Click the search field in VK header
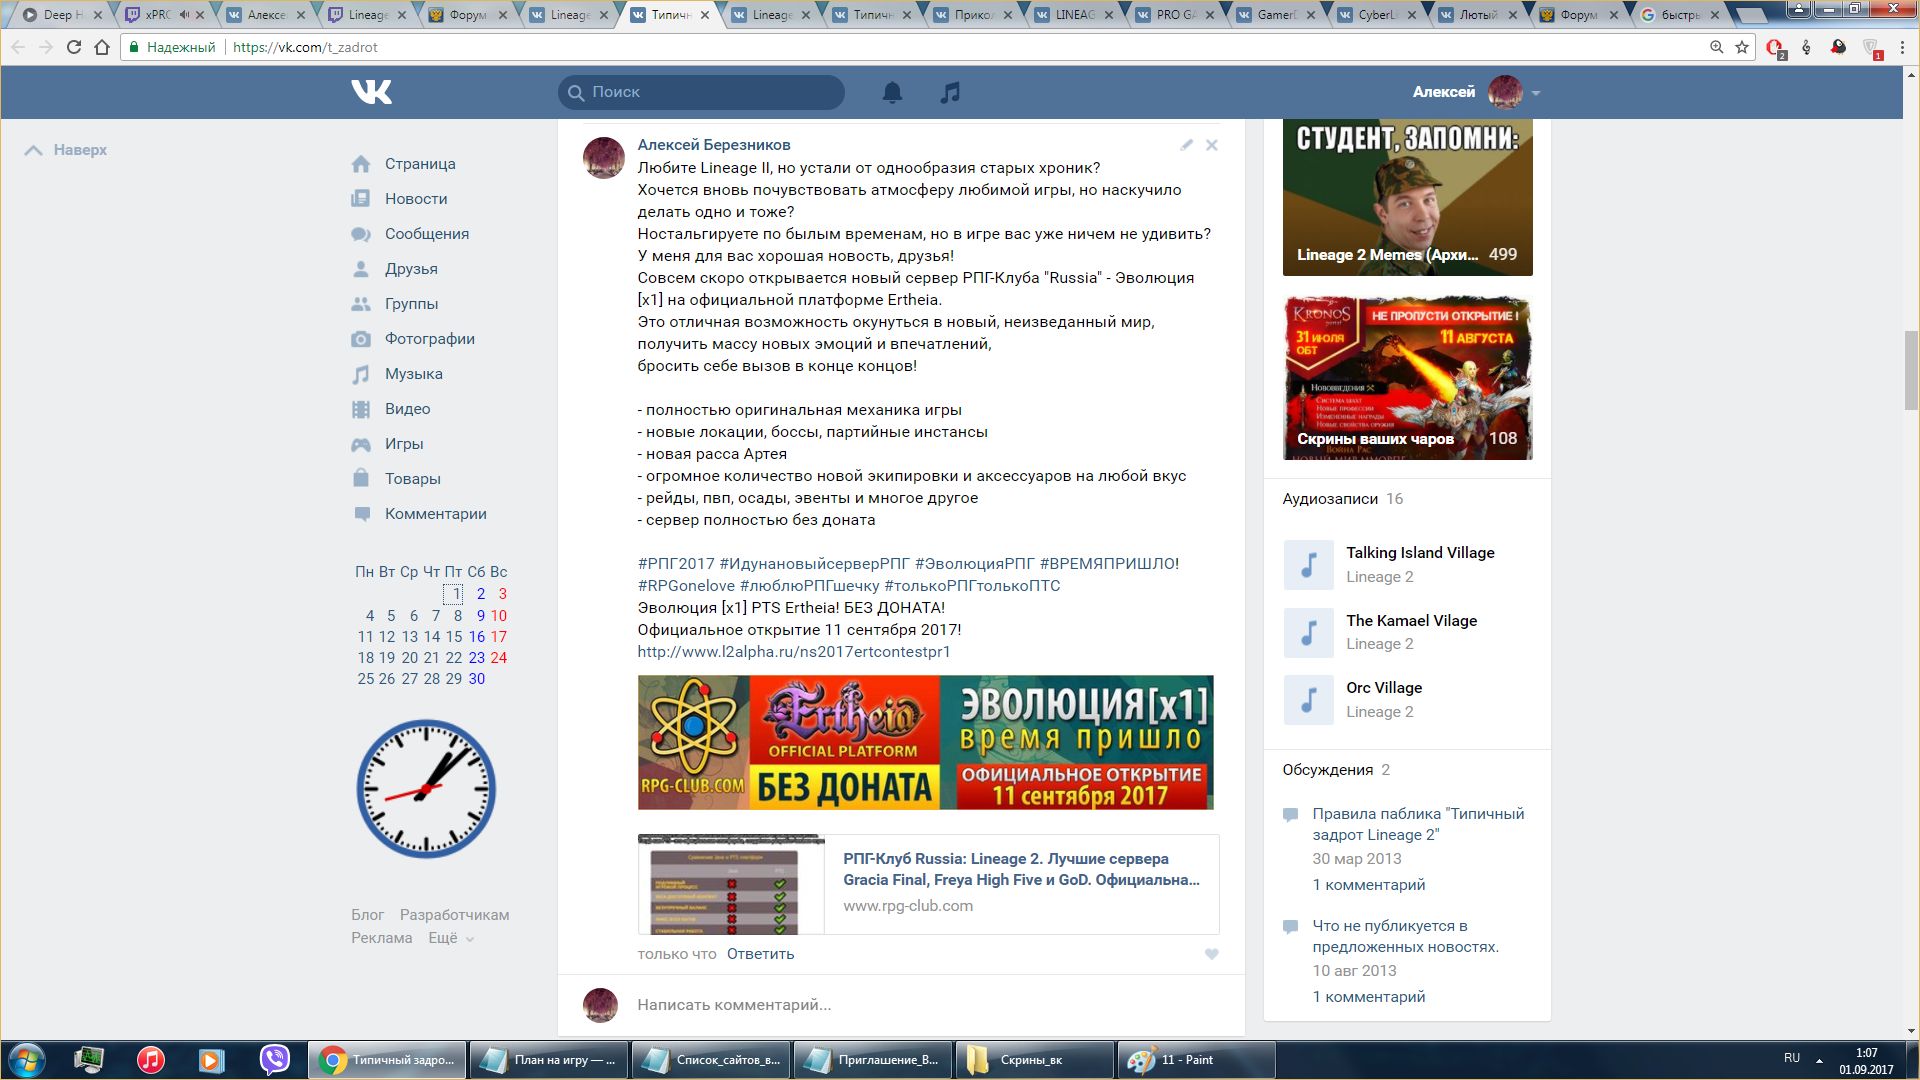1920x1080 pixels. click(701, 92)
